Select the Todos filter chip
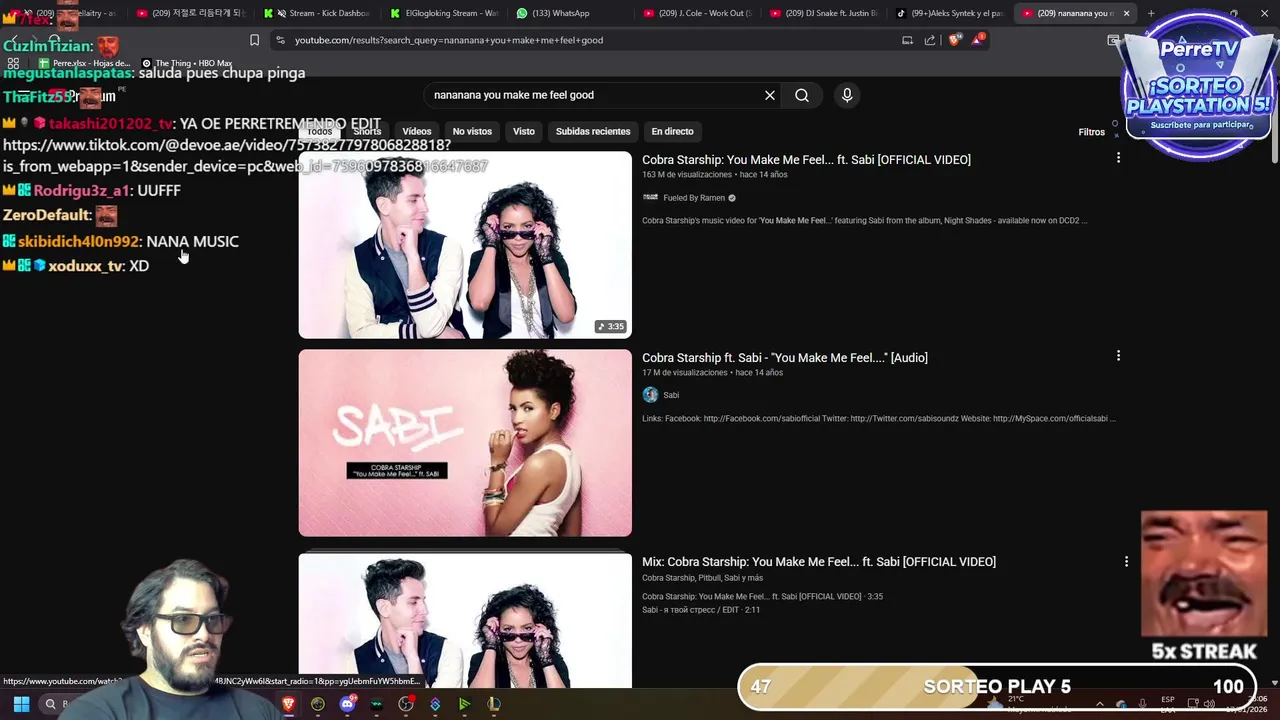Image resolution: width=1280 pixels, height=720 pixels. click(320, 131)
